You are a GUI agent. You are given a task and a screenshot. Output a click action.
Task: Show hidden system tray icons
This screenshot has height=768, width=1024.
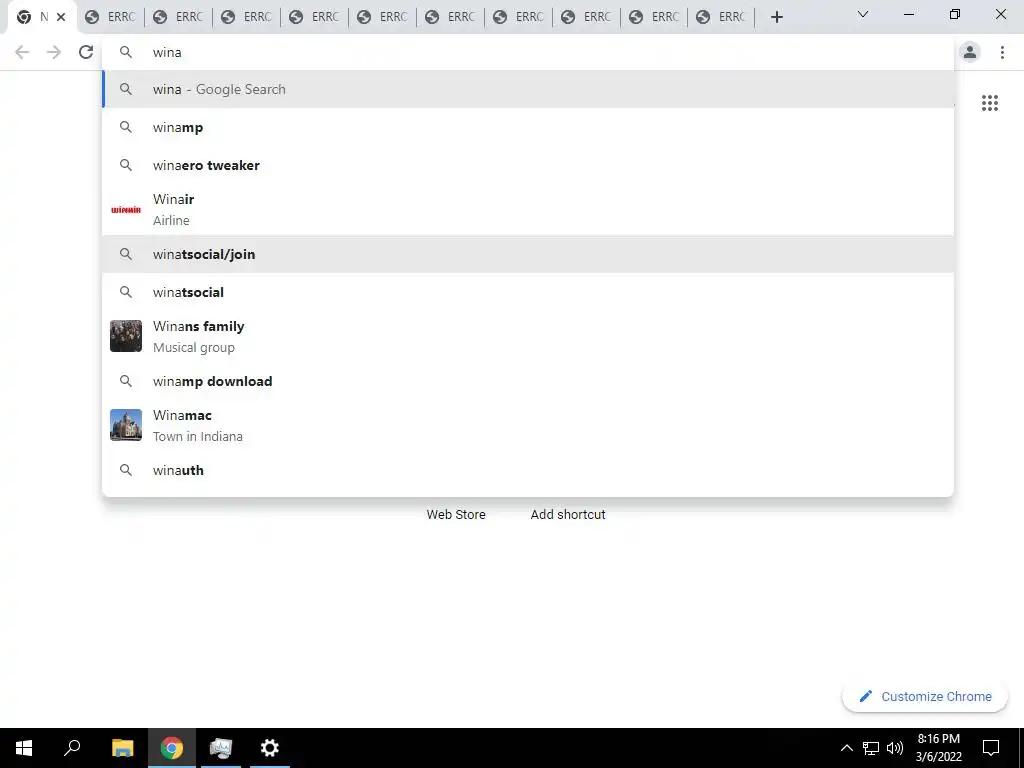[x=846, y=748]
